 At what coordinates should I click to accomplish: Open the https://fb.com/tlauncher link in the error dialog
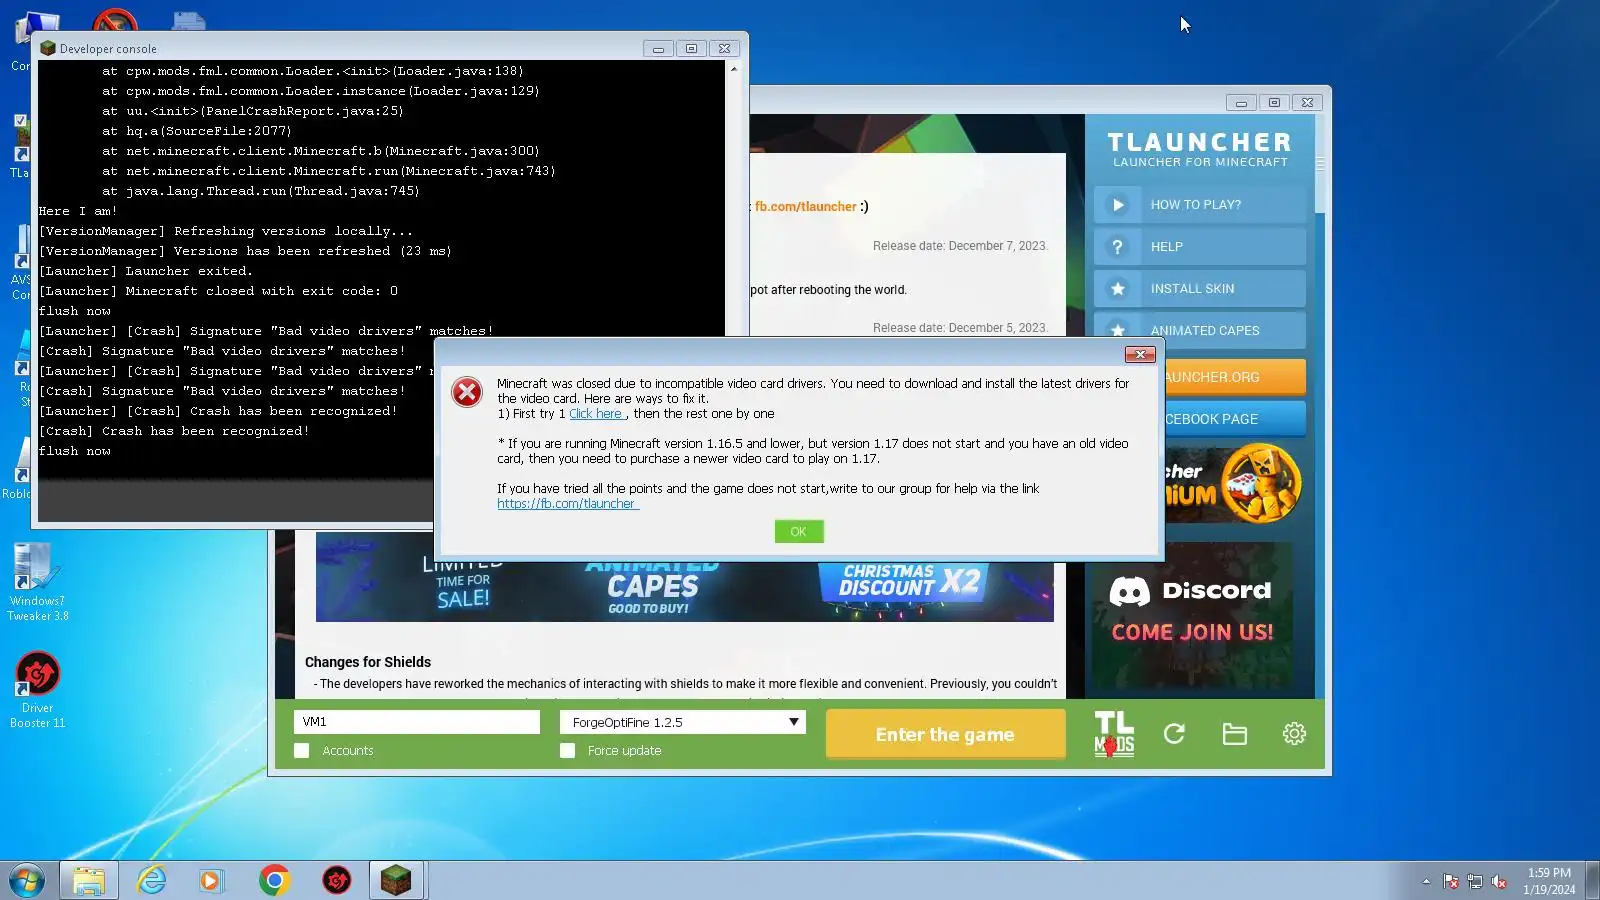[567, 504]
